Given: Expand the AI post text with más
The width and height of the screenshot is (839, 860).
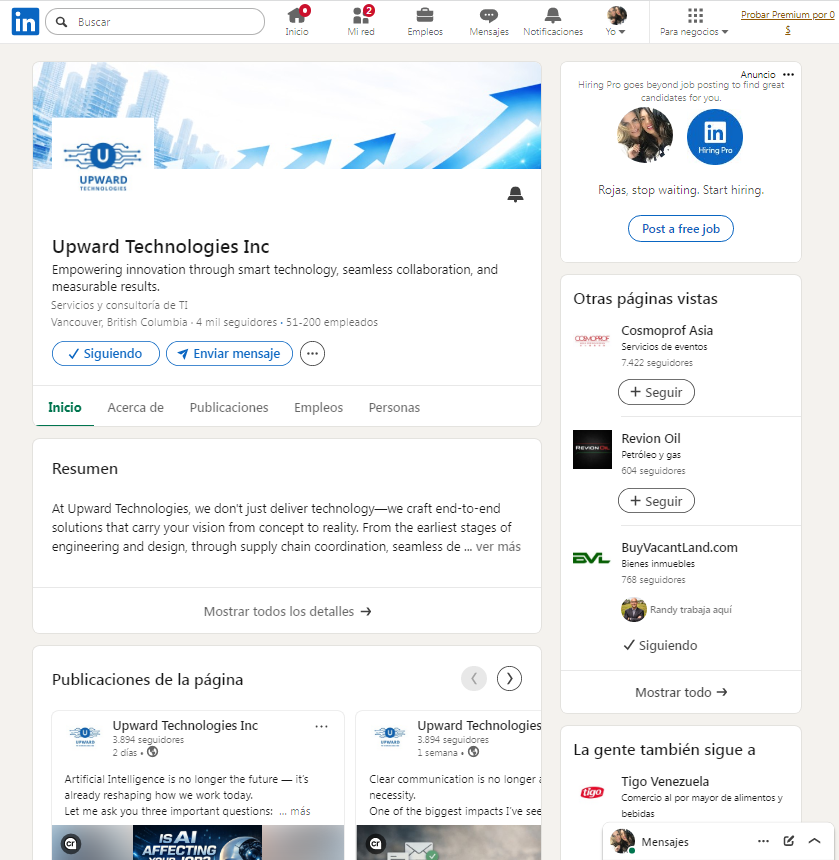Looking at the screenshot, I should point(300,811).
